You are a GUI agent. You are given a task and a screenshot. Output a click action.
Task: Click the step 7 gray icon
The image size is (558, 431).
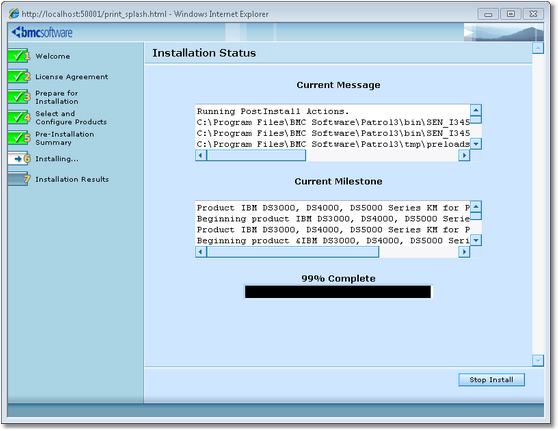(x=19, y=179)
